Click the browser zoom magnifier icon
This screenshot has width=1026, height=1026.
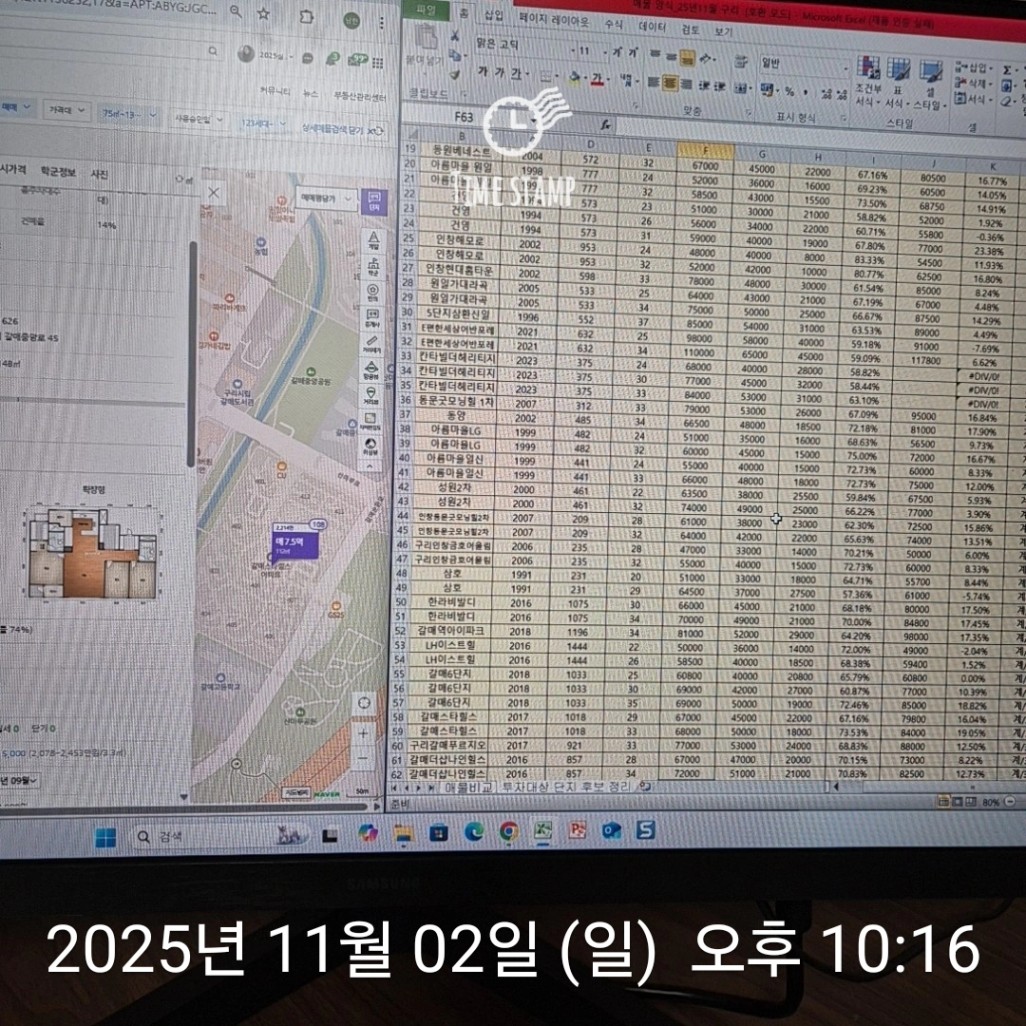point(236,11)
